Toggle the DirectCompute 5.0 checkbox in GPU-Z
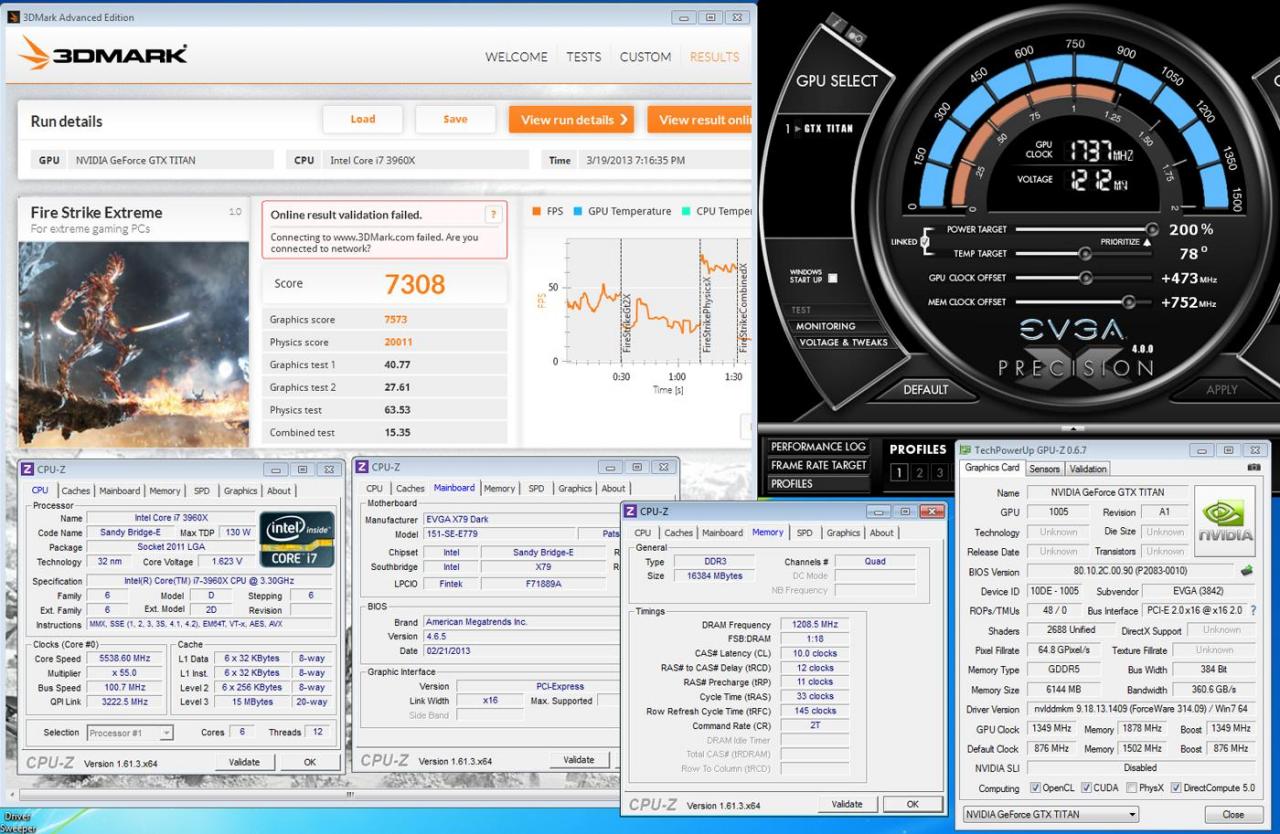This screenshot has height=834, width=1280. pyautogui.click(x=1176, y=788)
